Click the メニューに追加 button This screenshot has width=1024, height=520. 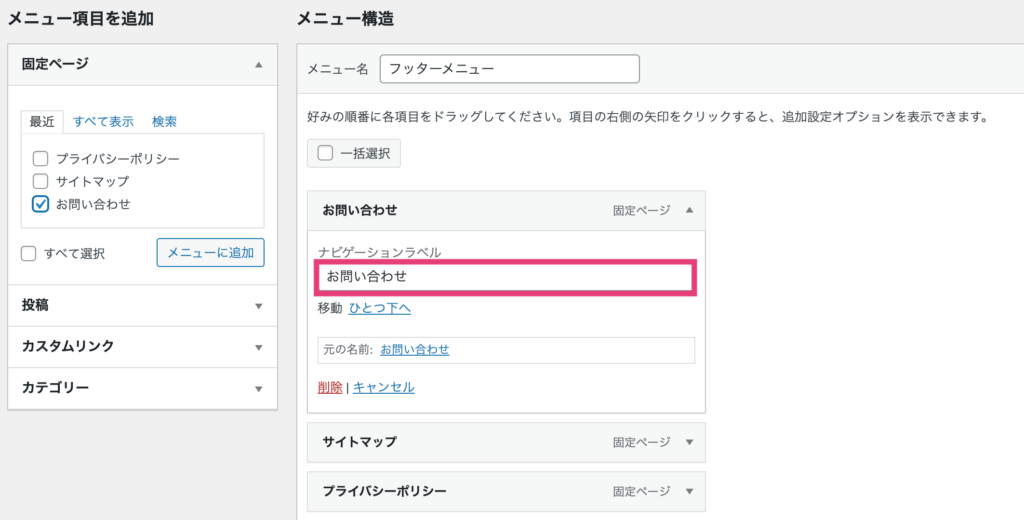210,252
